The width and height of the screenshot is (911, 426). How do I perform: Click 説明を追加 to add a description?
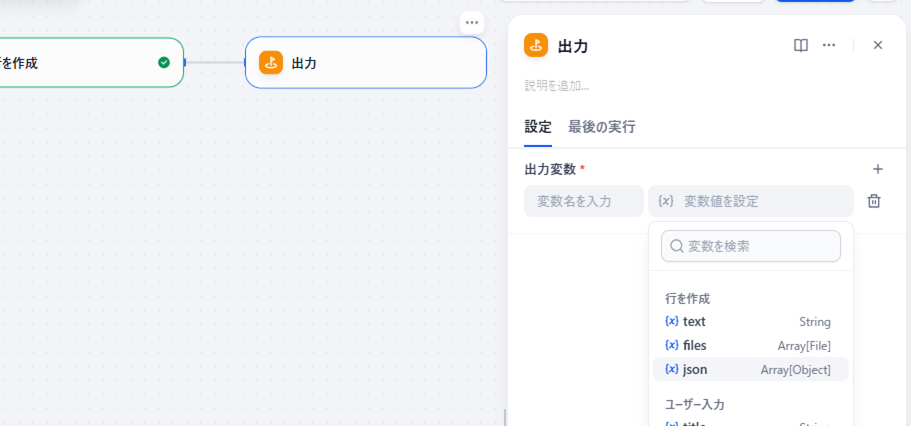557,86
